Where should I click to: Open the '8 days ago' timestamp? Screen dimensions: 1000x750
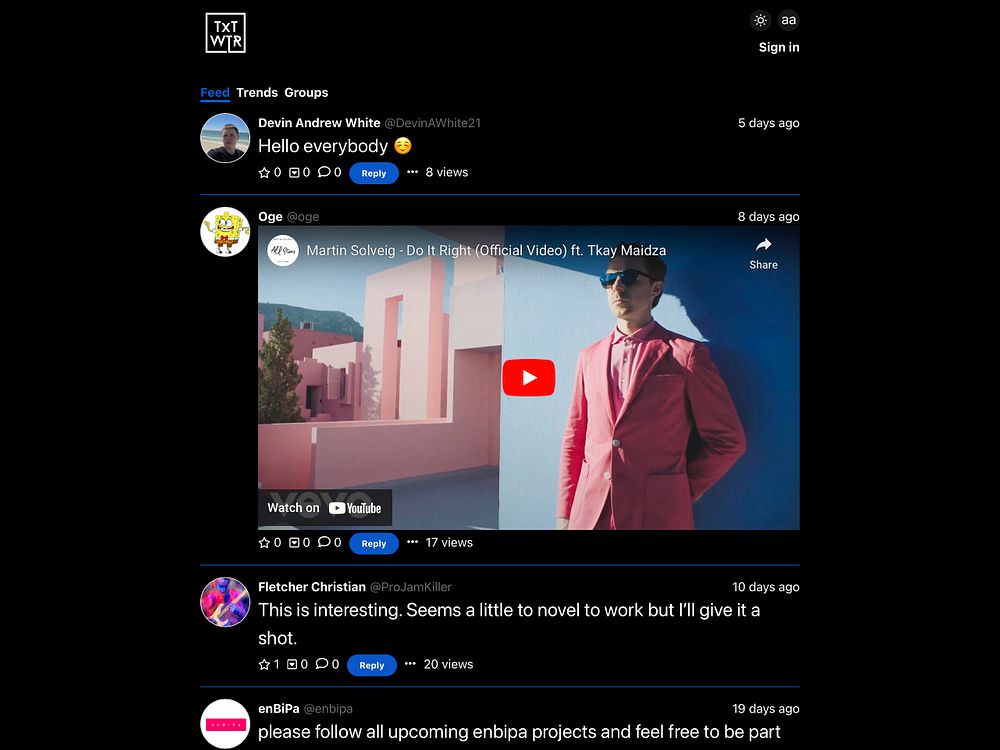click(x=768, y=217)
